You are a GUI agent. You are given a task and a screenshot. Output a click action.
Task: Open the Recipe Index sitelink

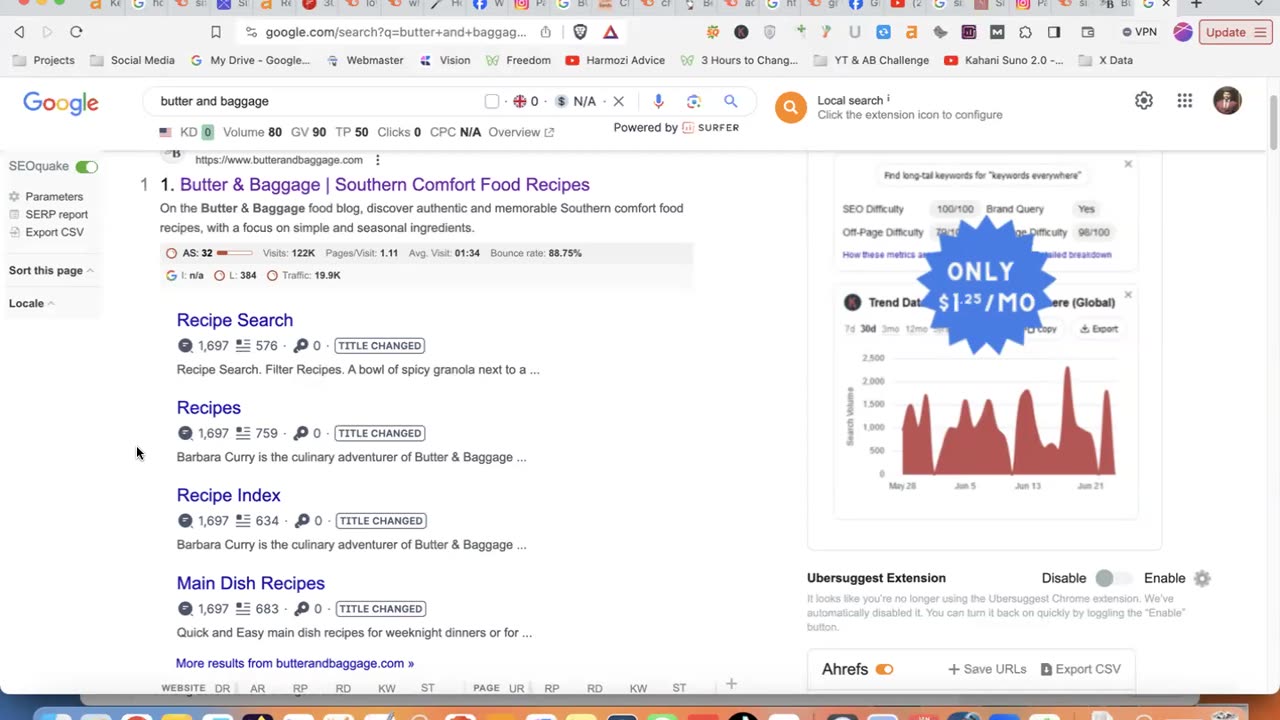229,495
